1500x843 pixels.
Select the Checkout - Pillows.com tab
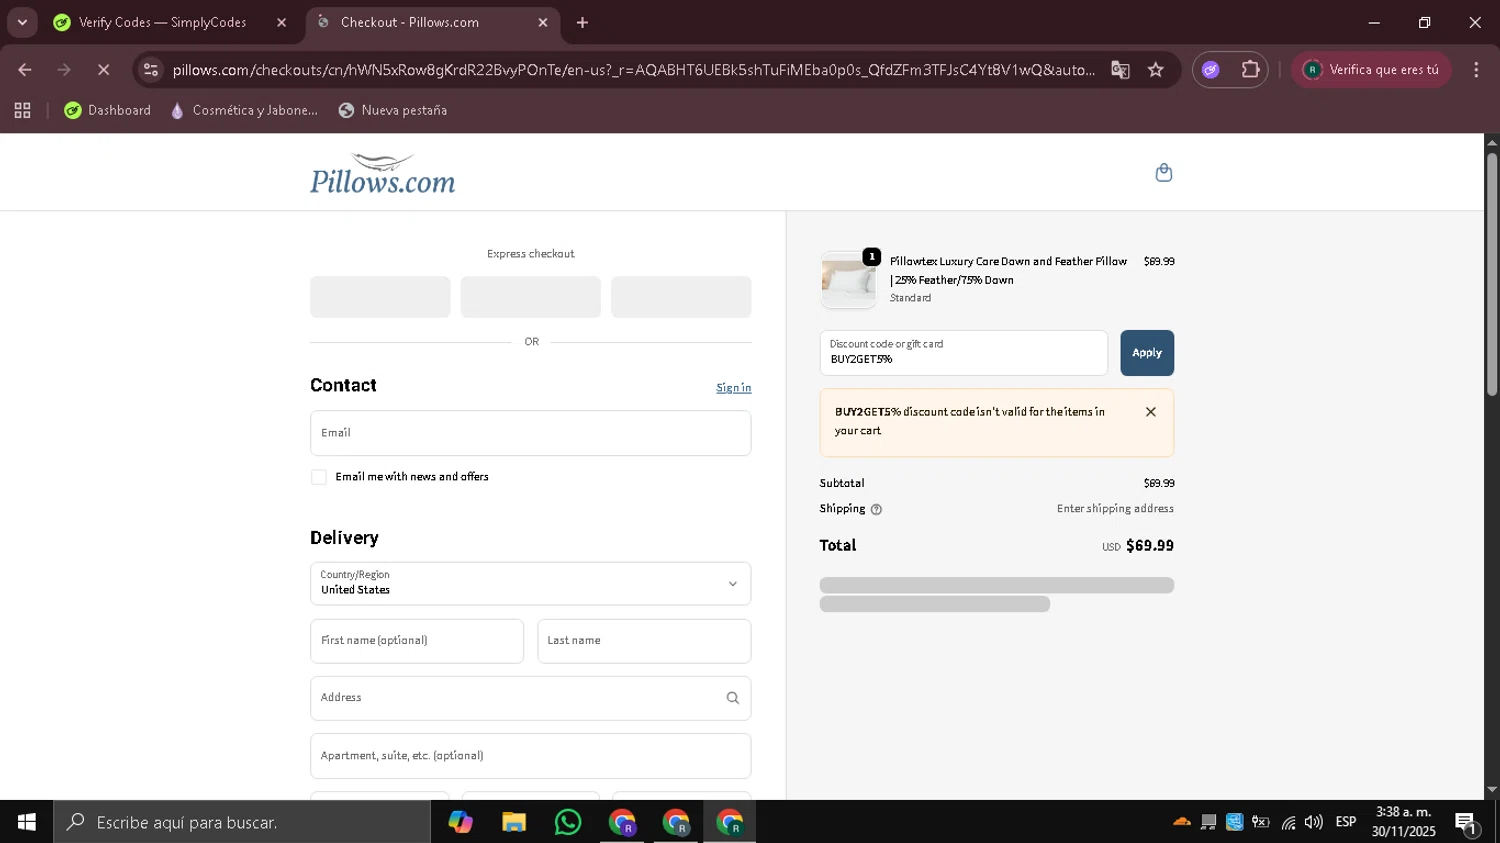(432, 22)
